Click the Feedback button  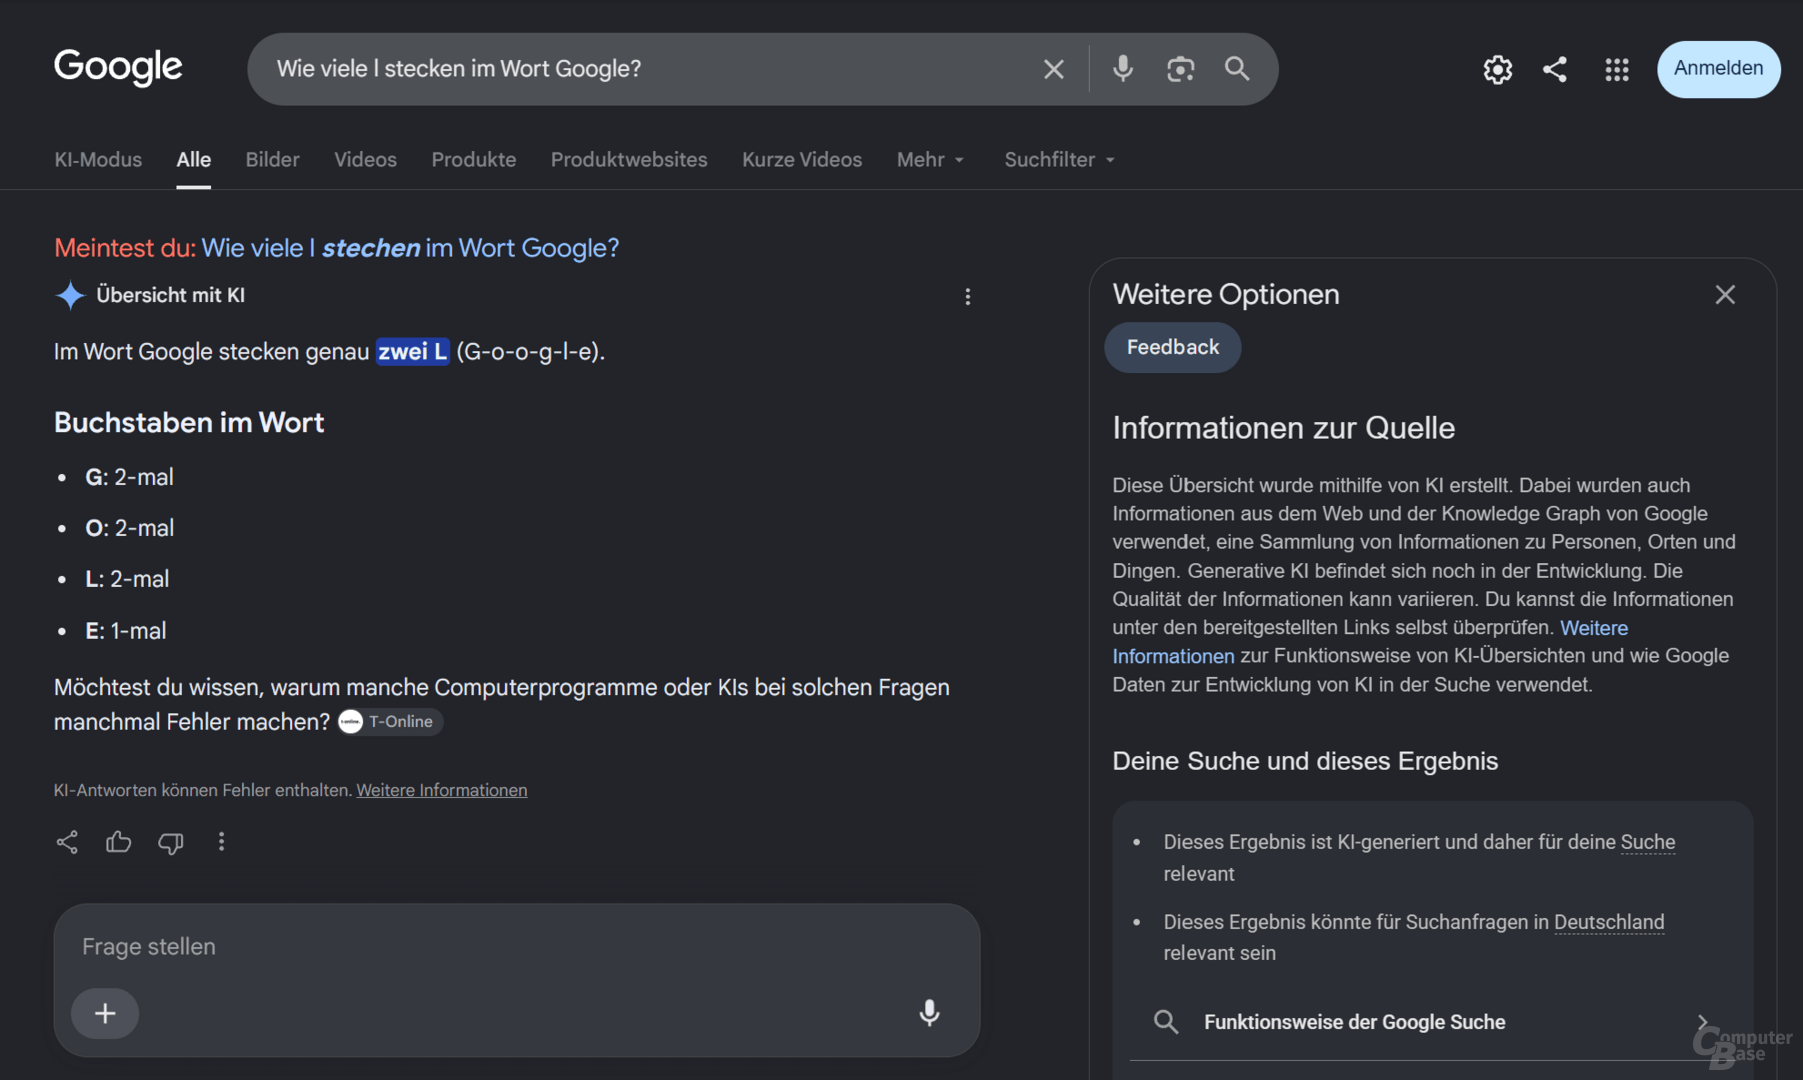[1173, 348]
